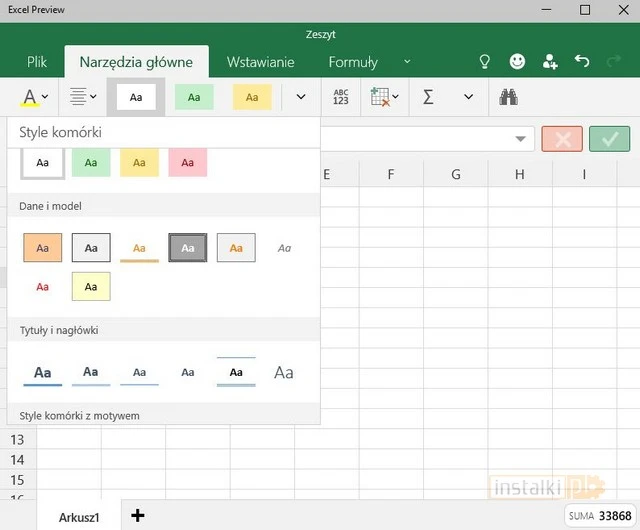Screen dimensions: 640x530
Task: Apply the green 'Aa' cell style in ribbon
Action: [194, 97]
